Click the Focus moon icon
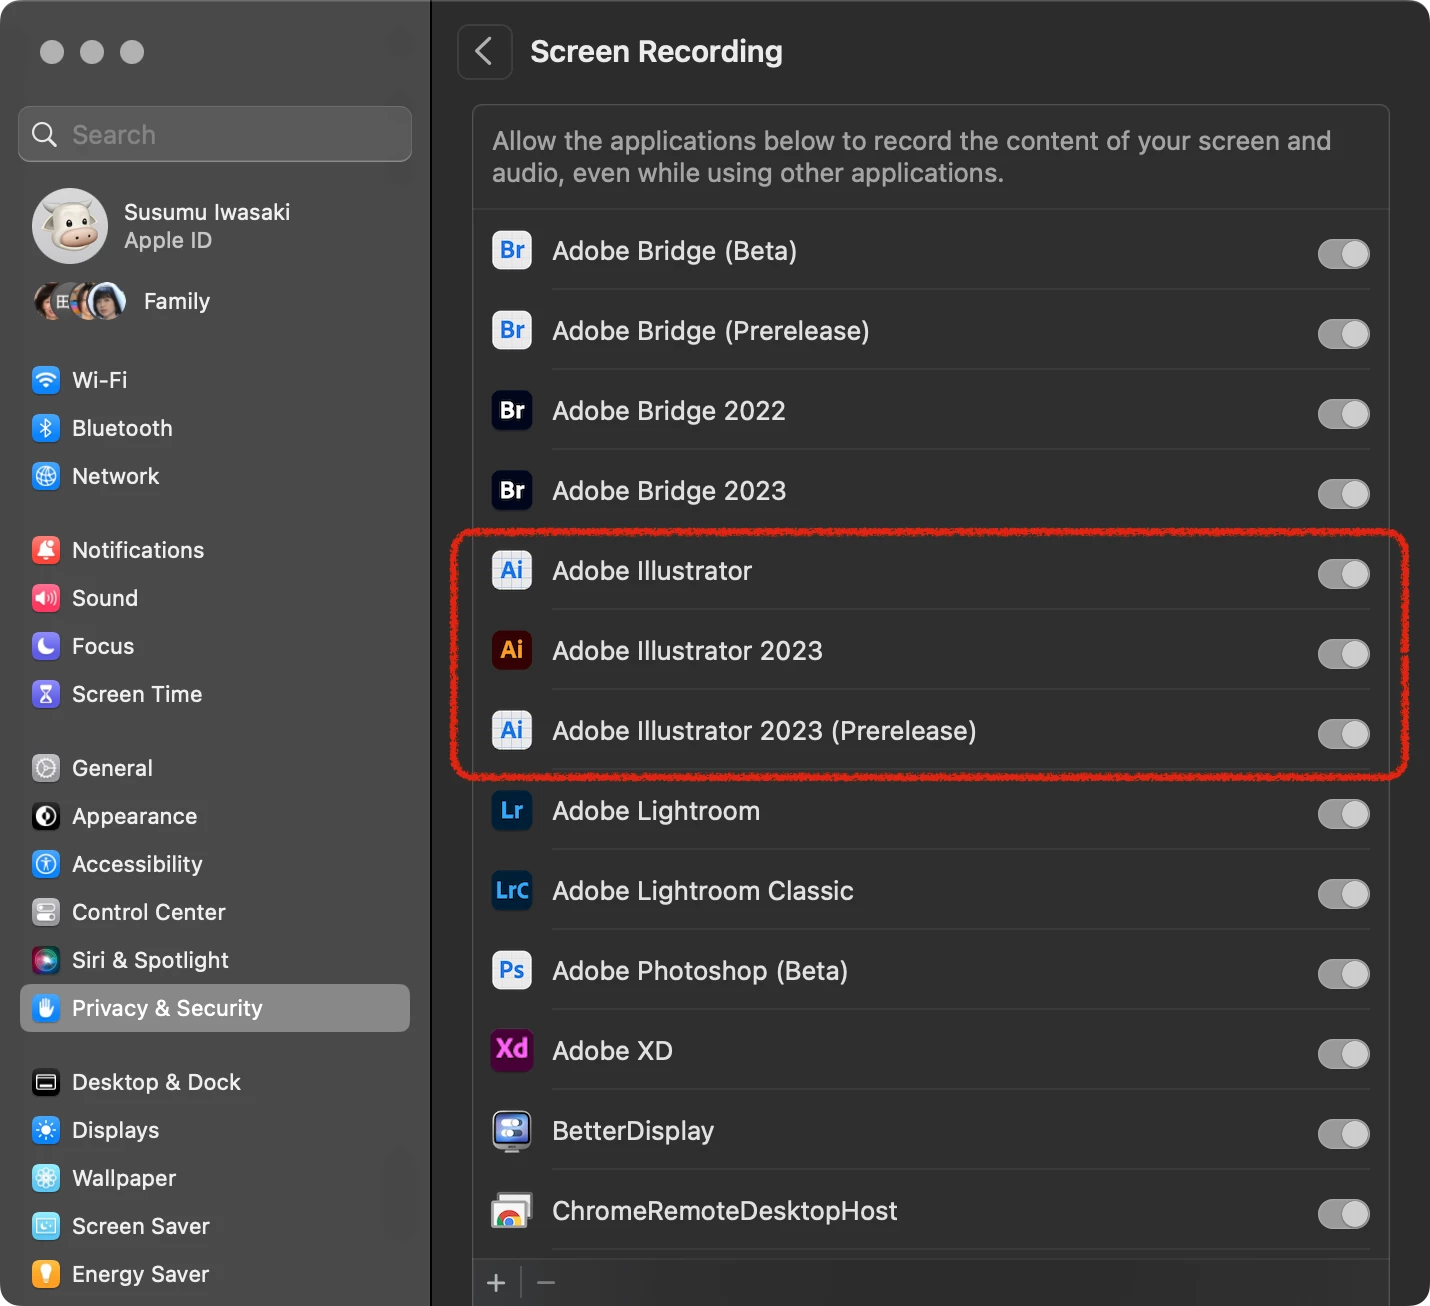Image resolution: width=1430 pixels, height=1306 pixels. [x=46, y=646]
